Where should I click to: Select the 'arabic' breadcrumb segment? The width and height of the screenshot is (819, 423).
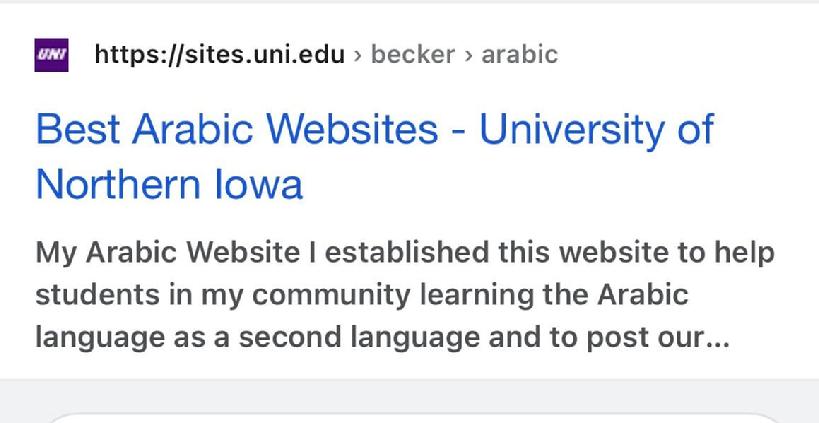pos(520,54)
